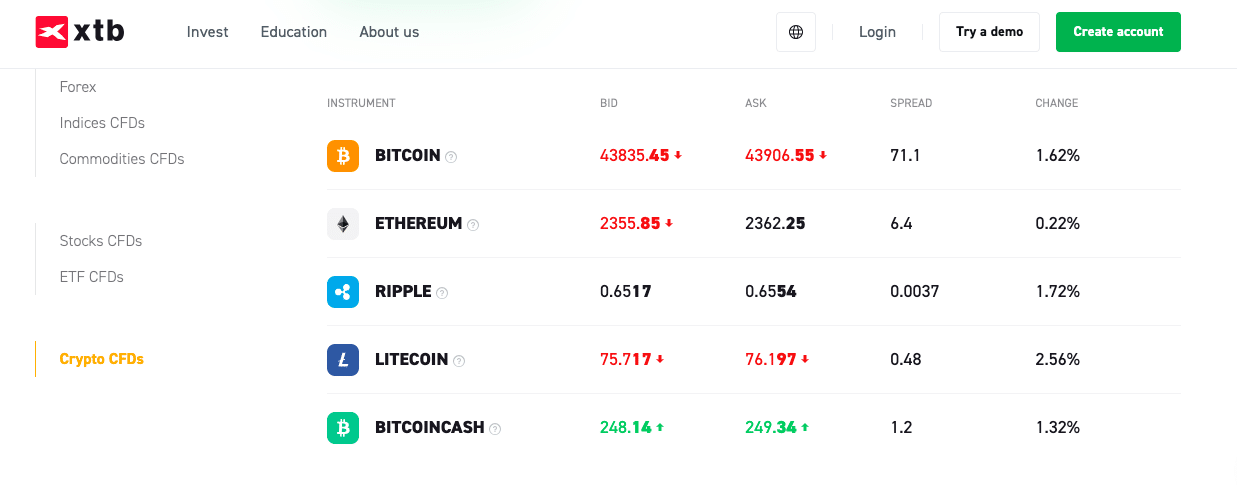
Task: Click the info icon beside RIPPLE
Action: point(442,293)
